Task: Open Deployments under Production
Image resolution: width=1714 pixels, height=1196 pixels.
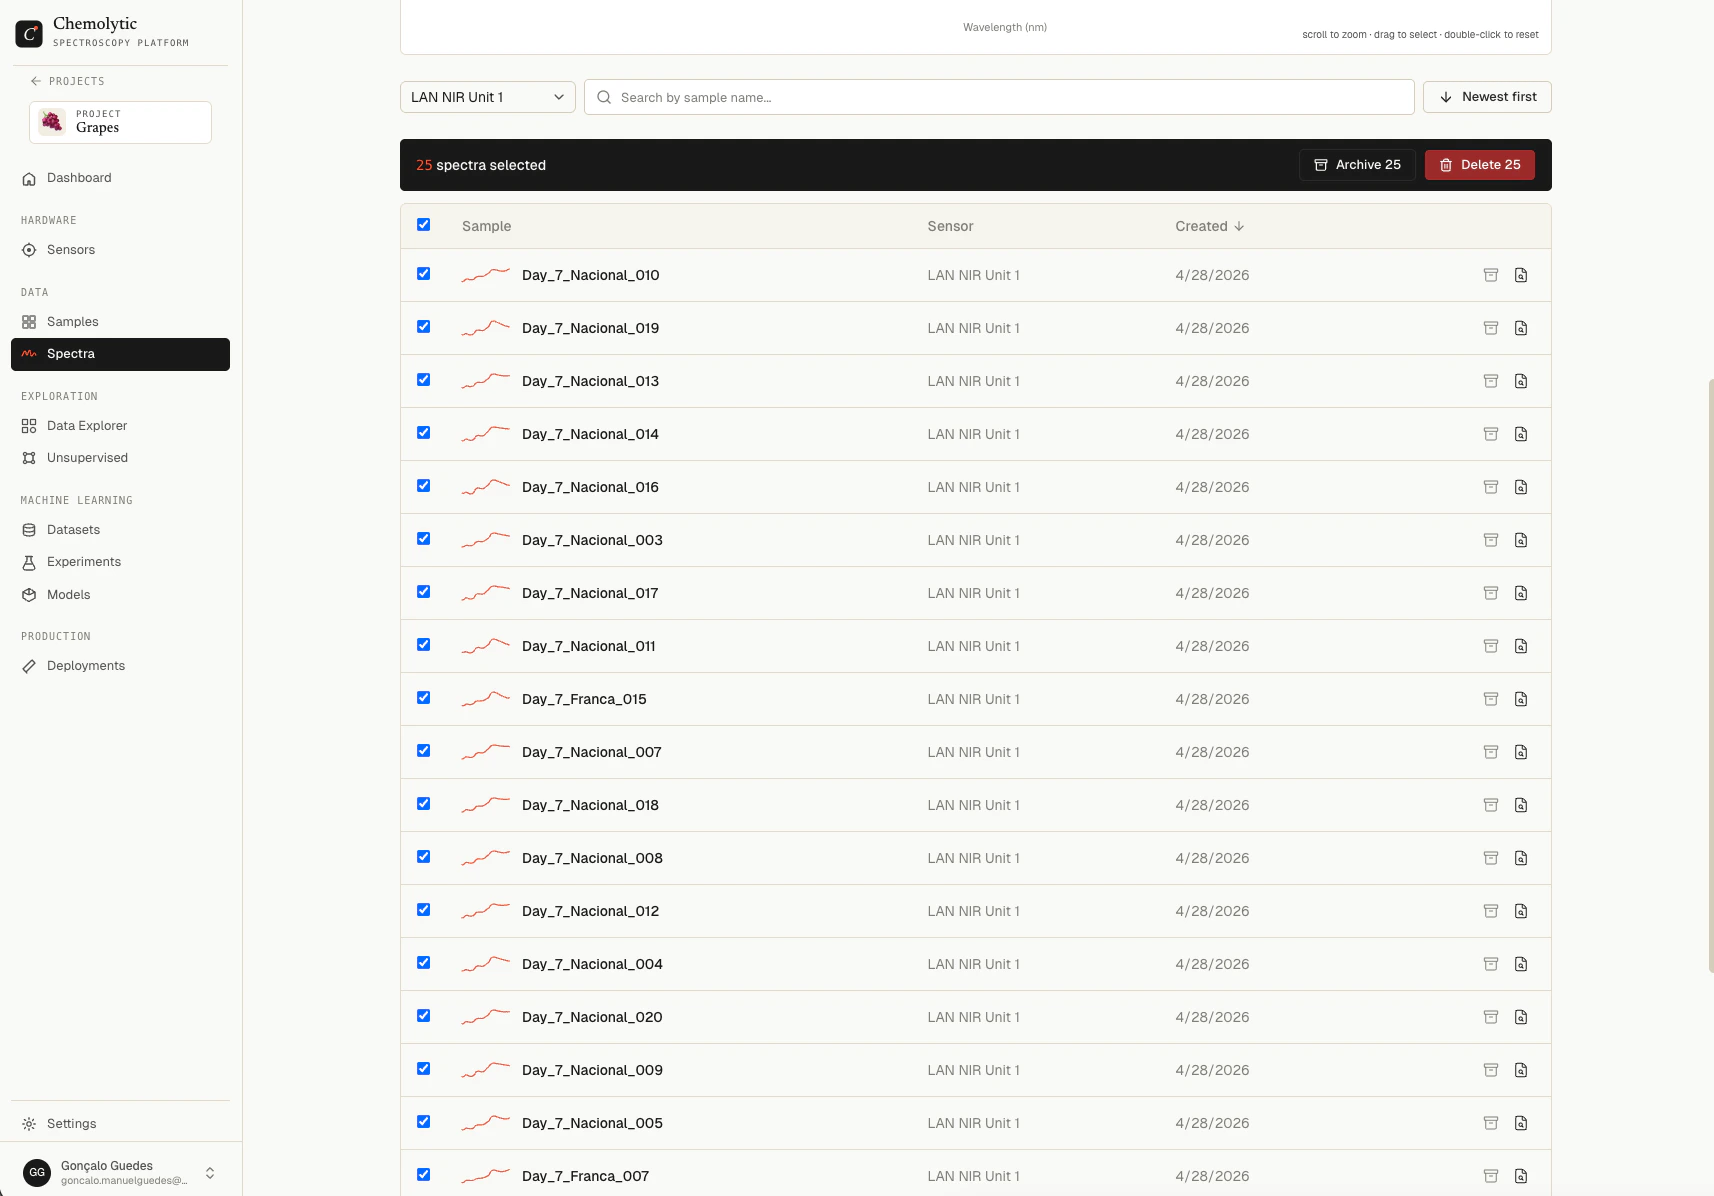Action: tap(120, 666)
